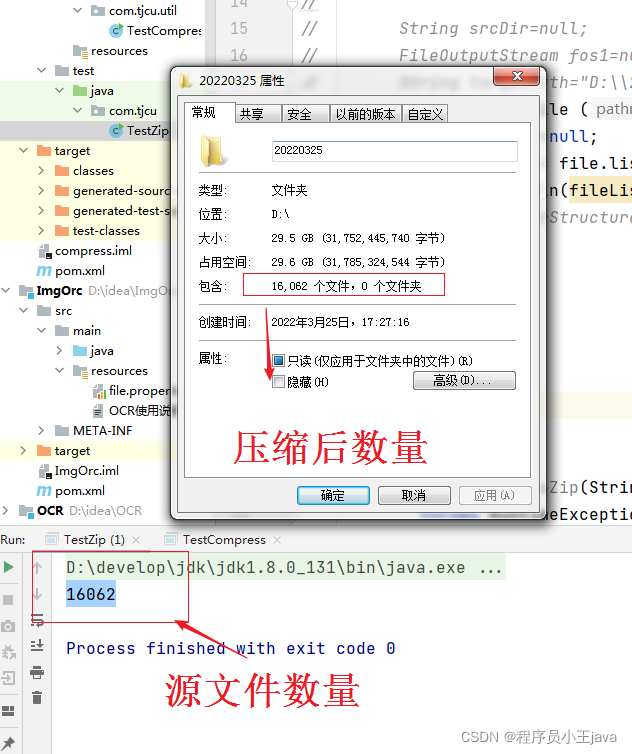This screenshot has height=754, width=632.
Task: Switch to TestZip (1) run tab
Action: click(x=94, y=540)
